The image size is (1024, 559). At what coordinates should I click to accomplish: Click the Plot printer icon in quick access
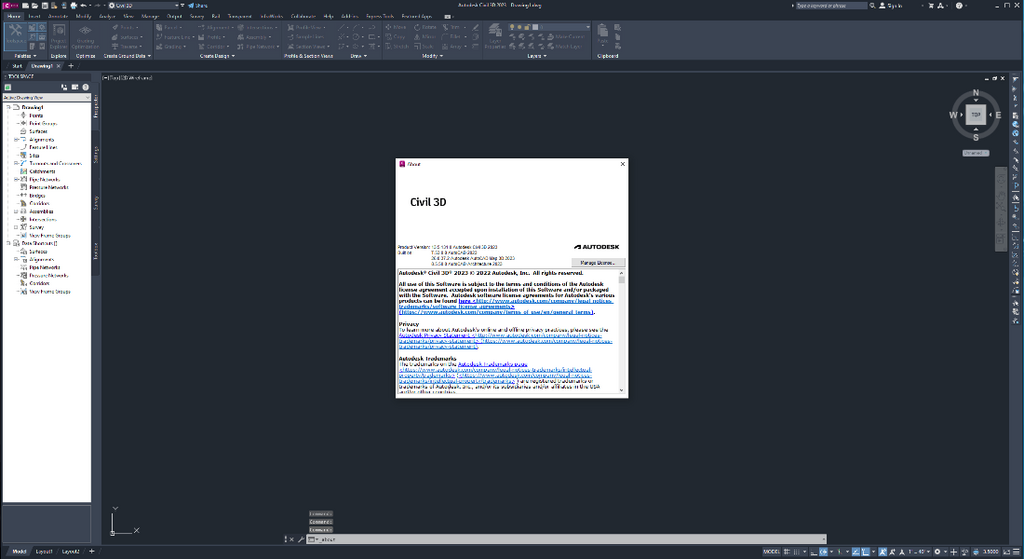click(x=74, y=5)
